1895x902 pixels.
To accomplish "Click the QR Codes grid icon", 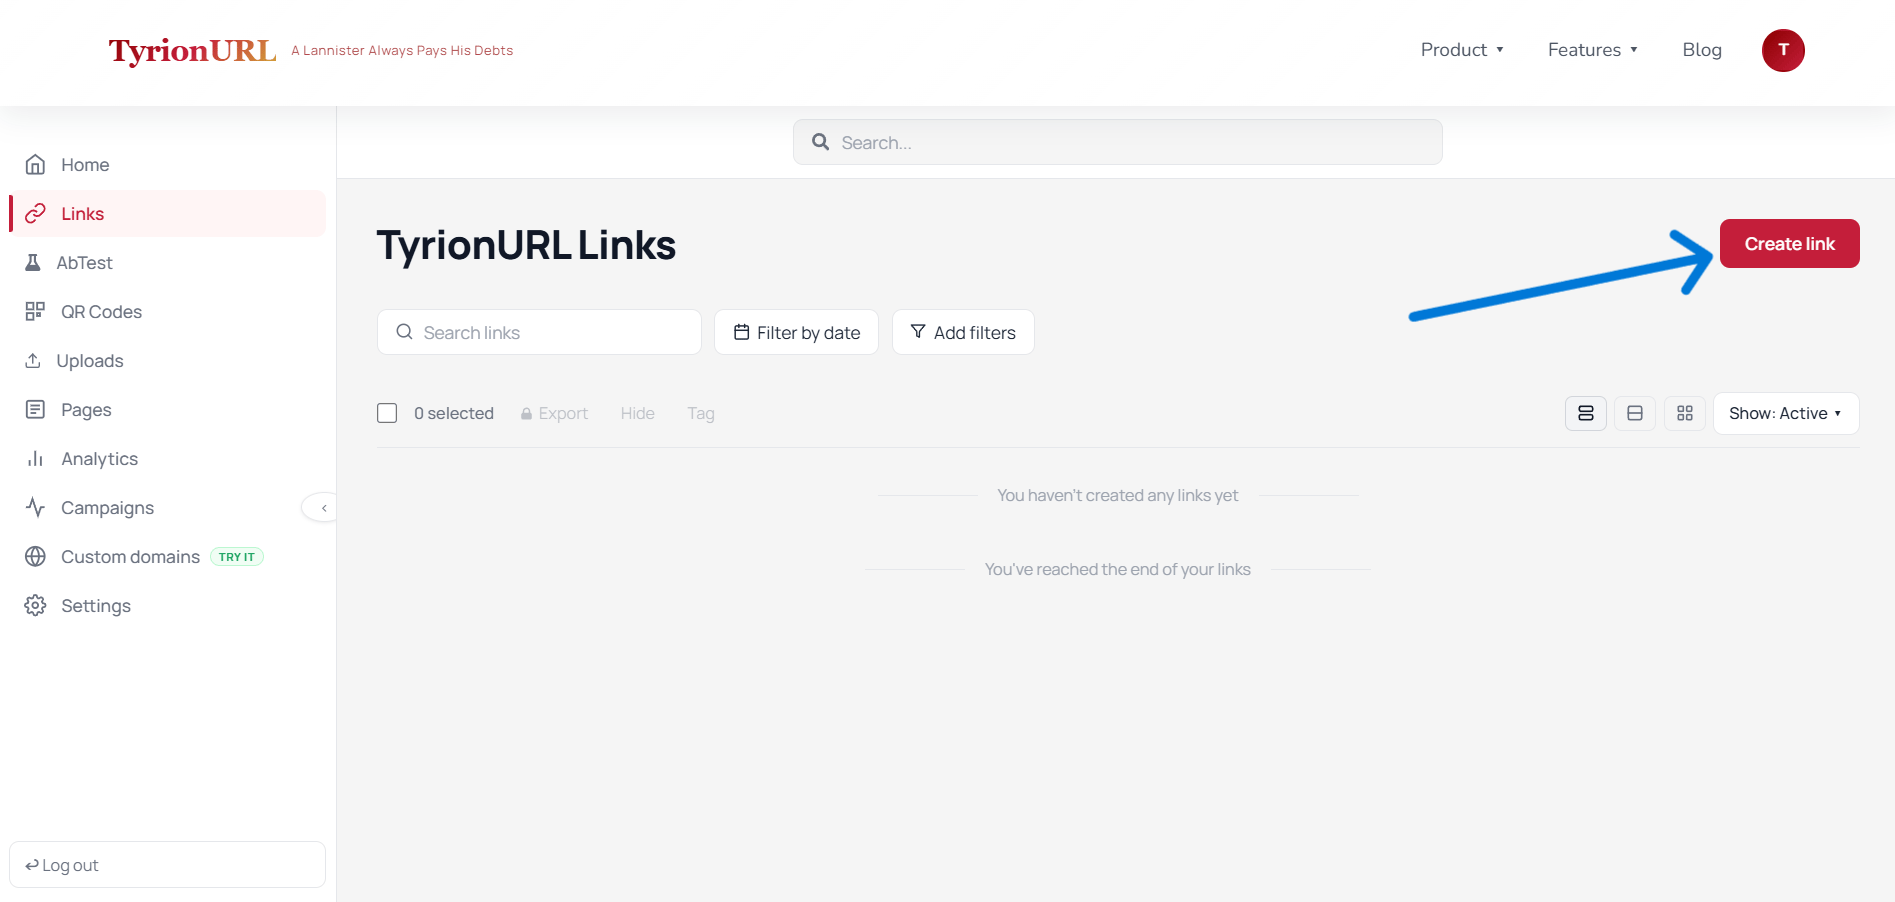I will (x=35, y=311).
